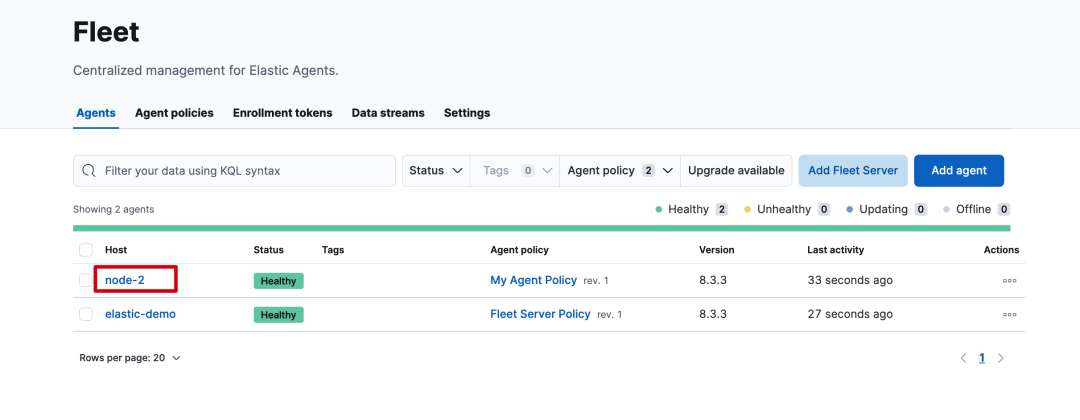1080x420 pixels.
Task: Expand the Status filter dropdown
Action: (436, 171)
